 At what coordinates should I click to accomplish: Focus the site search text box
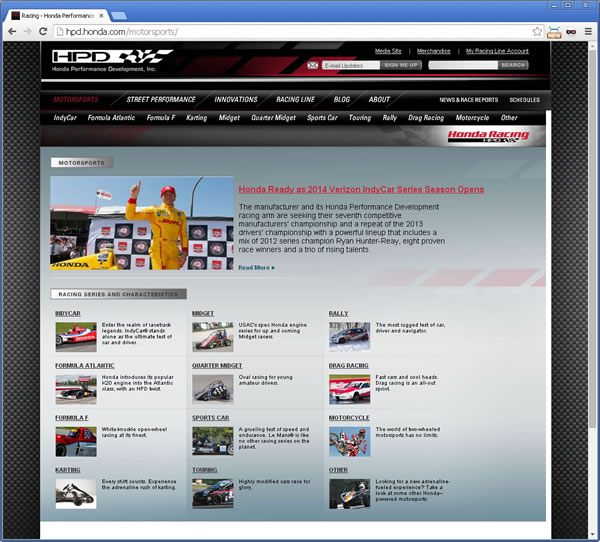(462, 65)
